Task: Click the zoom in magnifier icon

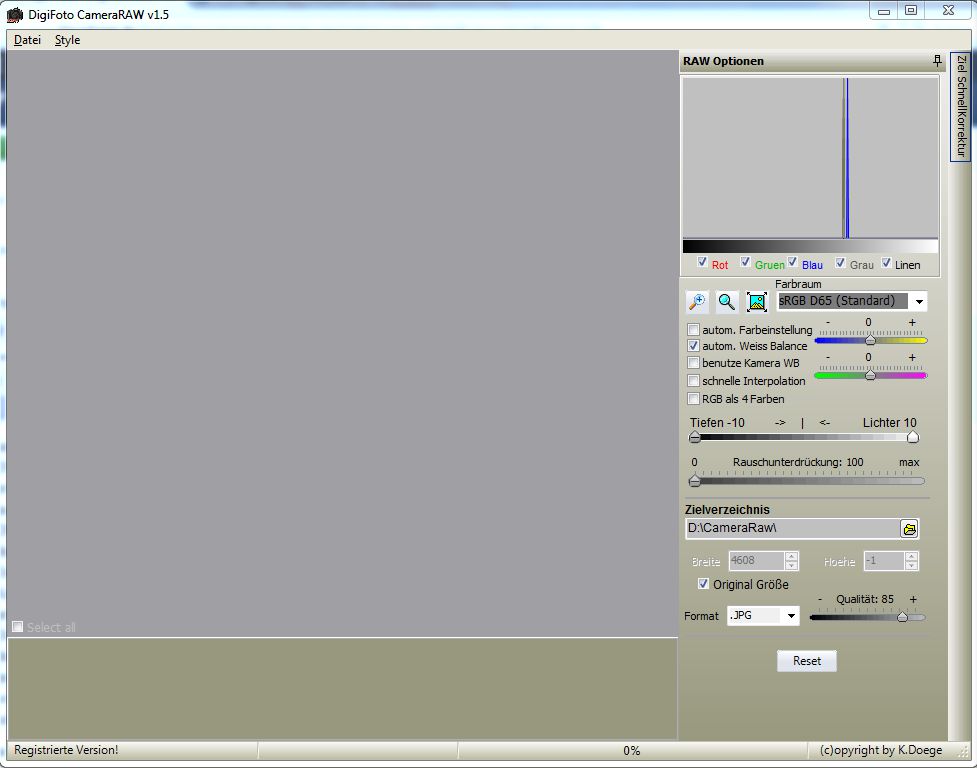Action: 697,302
